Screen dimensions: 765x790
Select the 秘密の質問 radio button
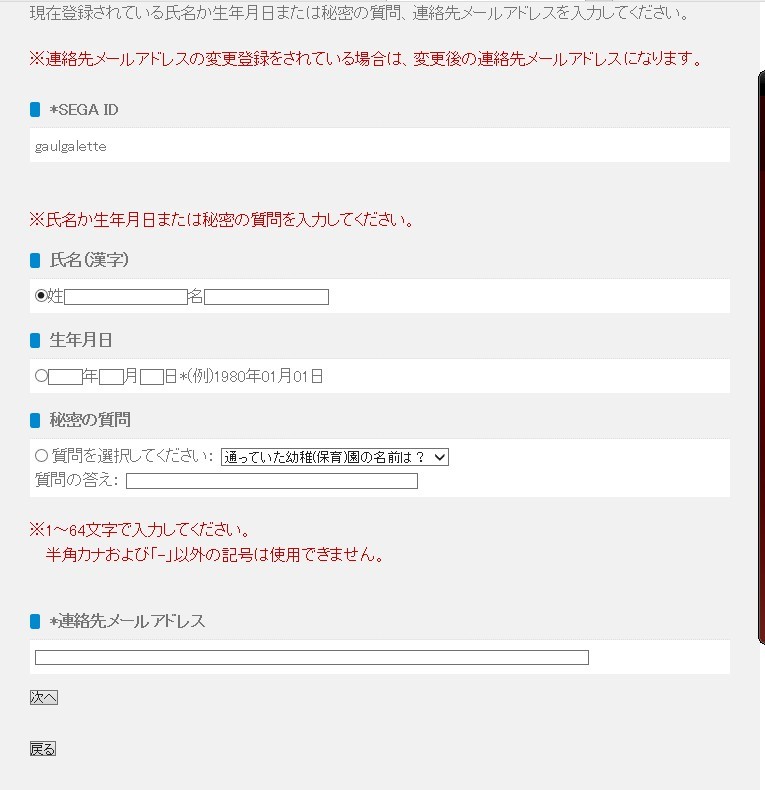coord(41,456)
